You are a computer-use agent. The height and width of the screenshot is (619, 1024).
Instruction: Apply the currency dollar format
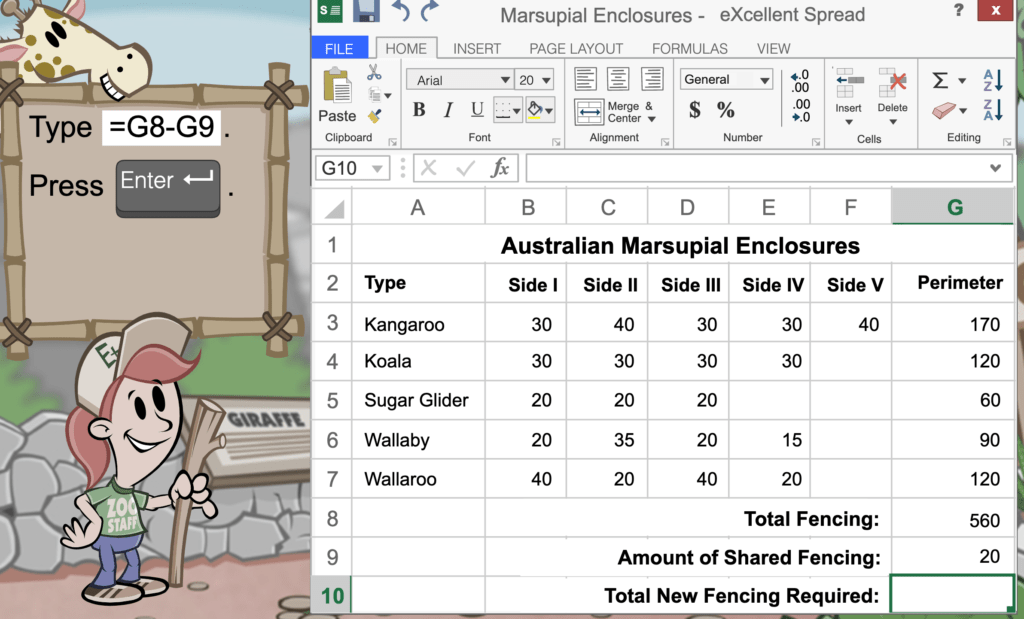[694, 110]
